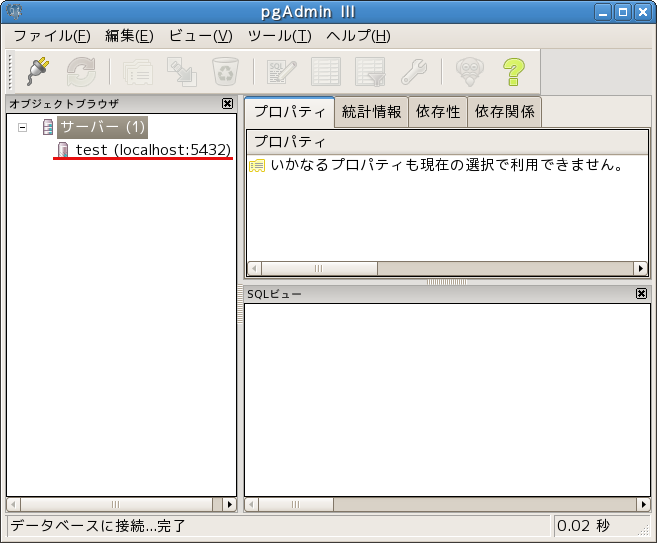
Task: Open the ビュー(V) menu
Action: click(x=200, y=36)
